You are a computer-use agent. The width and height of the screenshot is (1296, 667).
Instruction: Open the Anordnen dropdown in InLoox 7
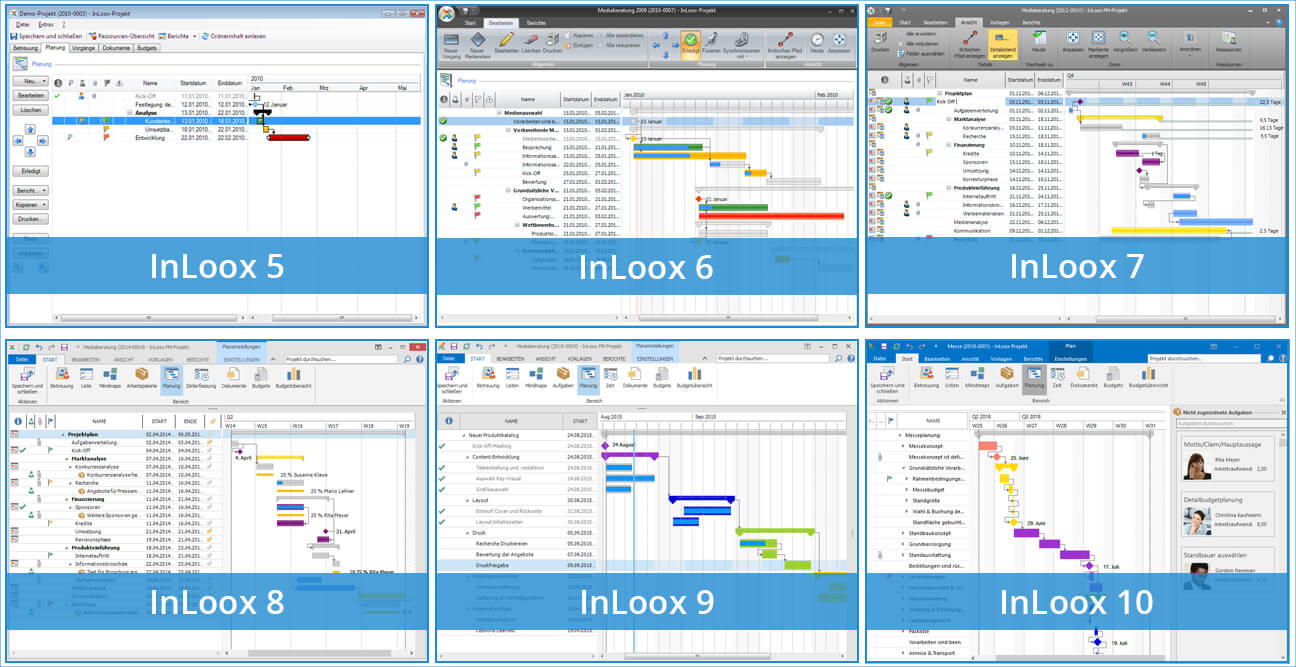[1189, 41]
